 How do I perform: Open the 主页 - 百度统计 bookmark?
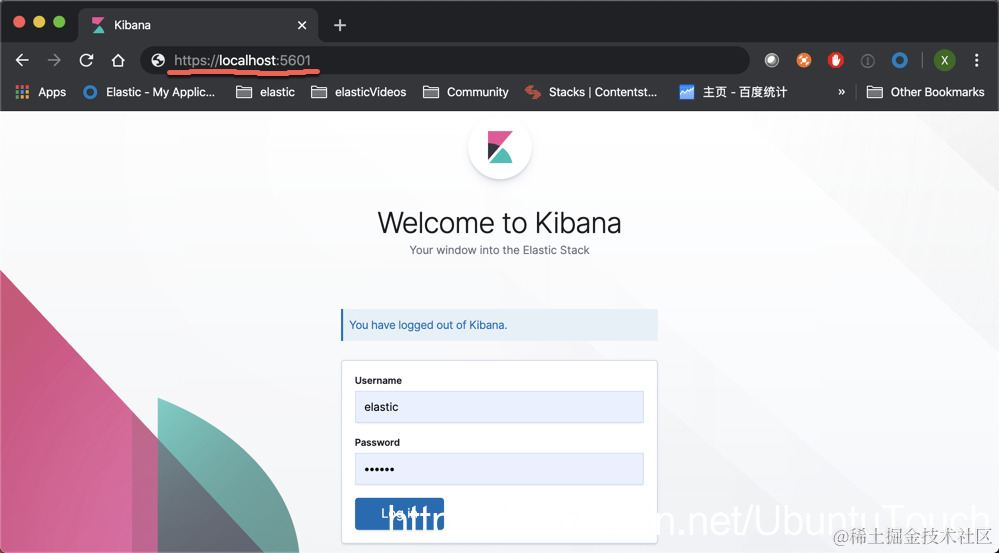click(x=733, y=92)
